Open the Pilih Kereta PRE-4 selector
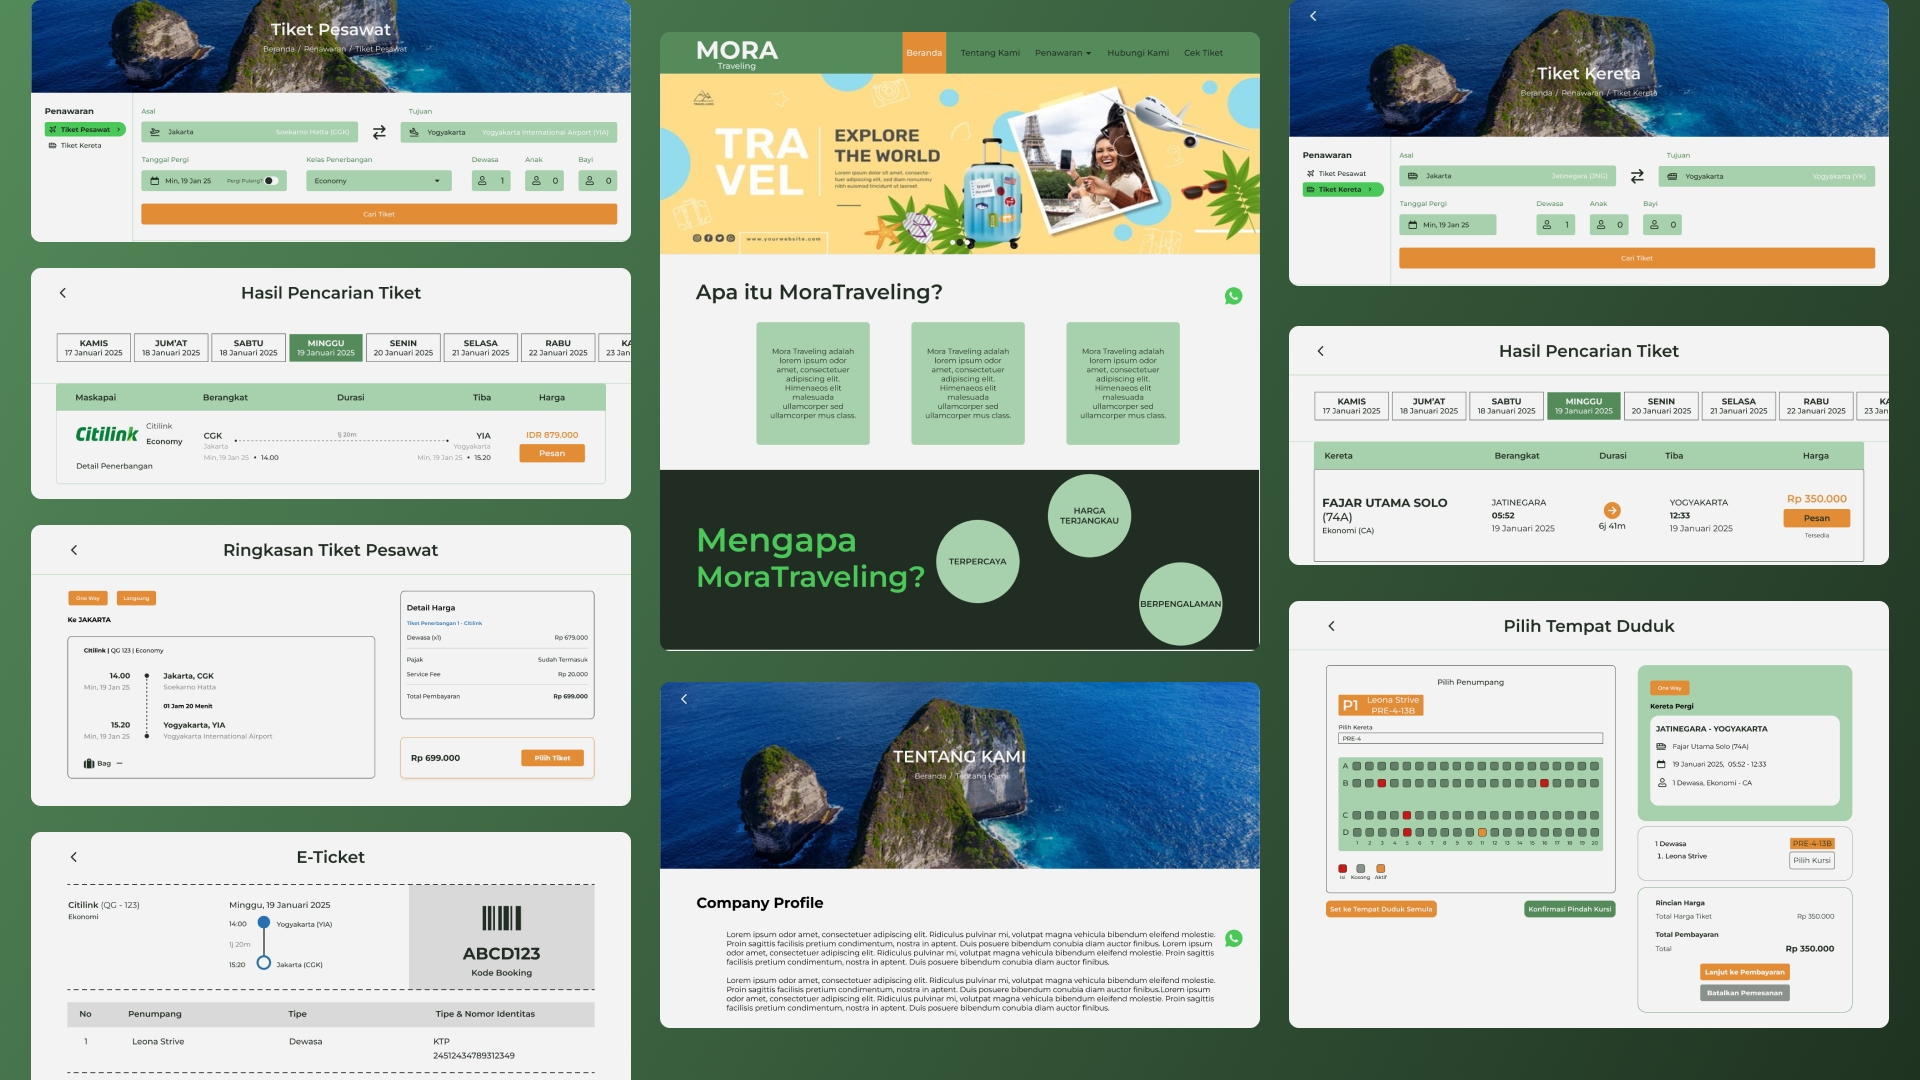1920x1080 pixels. point(1469,739)
